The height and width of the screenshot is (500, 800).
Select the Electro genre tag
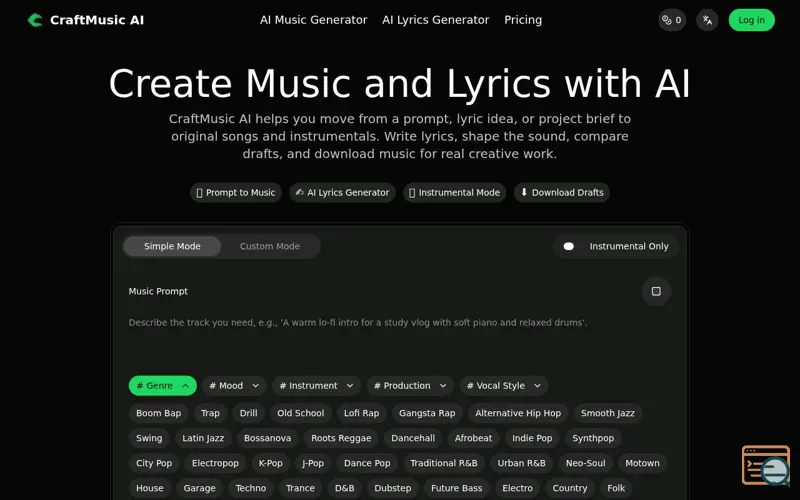517,488
